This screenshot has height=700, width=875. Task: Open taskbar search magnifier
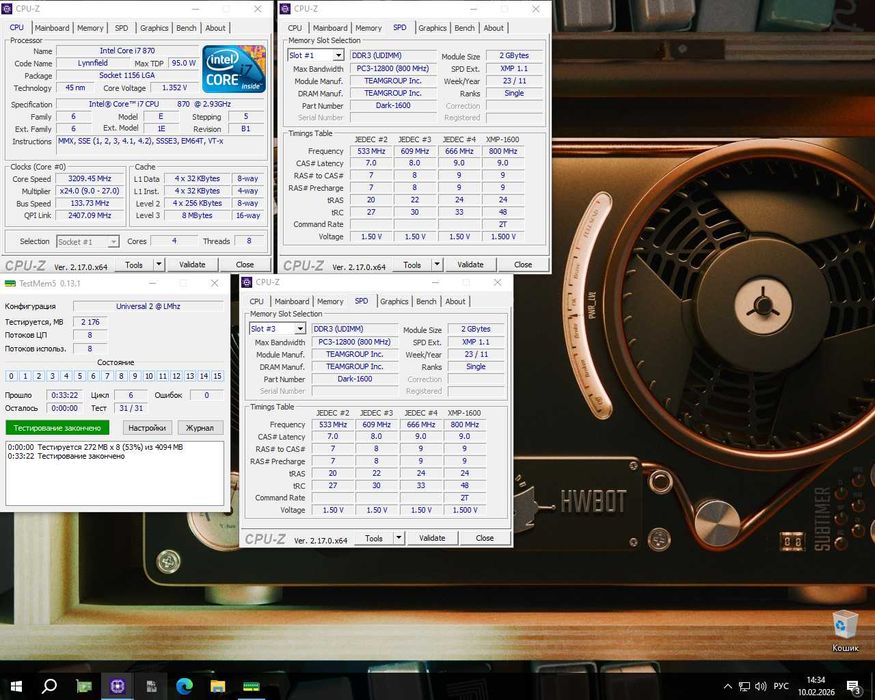(x=49, y=685)
